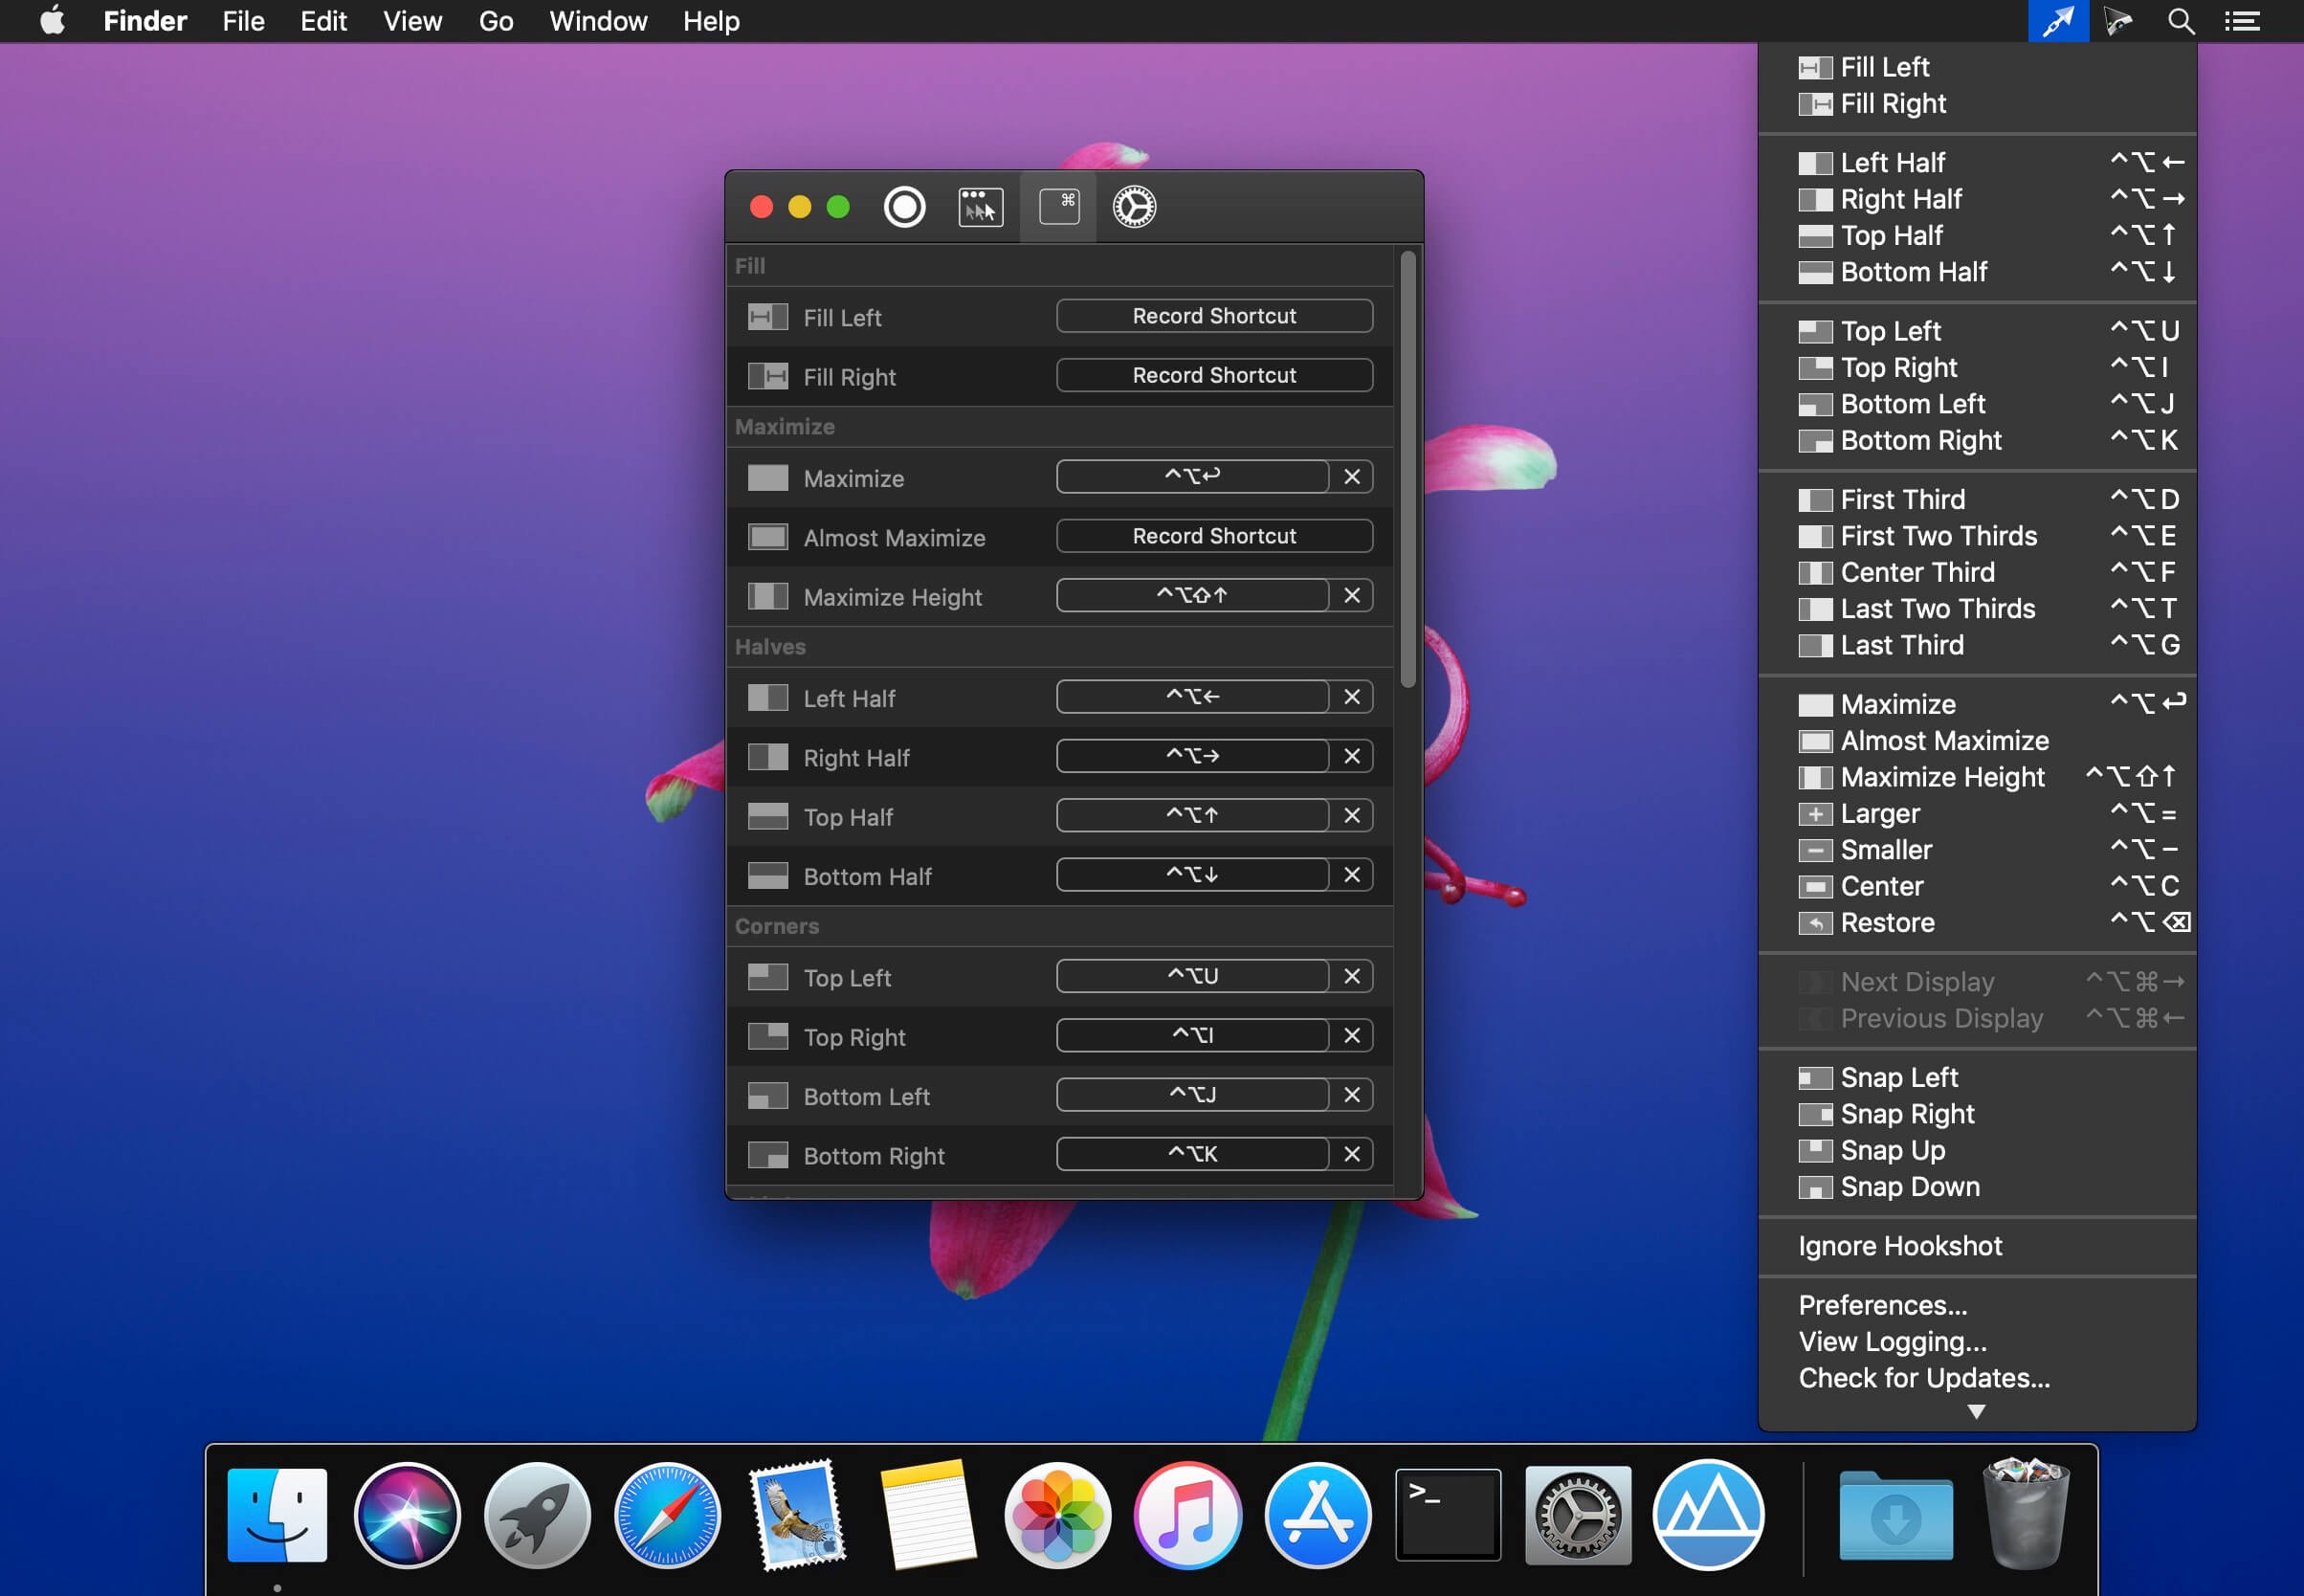Click the Top Half shortcut field
The width and height of the screenshot is (2304, 1596).
[1191, 815]
